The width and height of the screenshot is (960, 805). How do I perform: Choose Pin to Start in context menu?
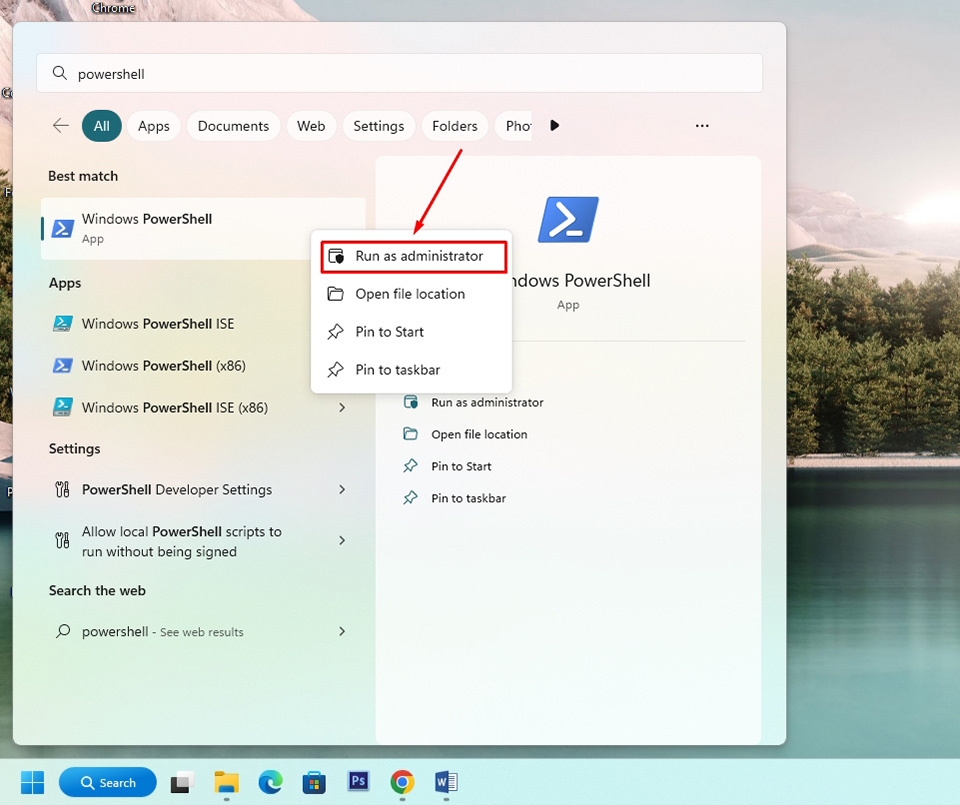click(411, 332)
